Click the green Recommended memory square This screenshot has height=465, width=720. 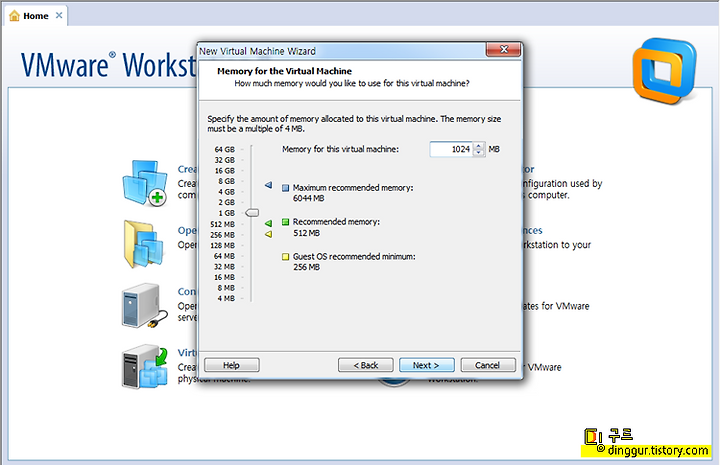click(x=286, y=222)
